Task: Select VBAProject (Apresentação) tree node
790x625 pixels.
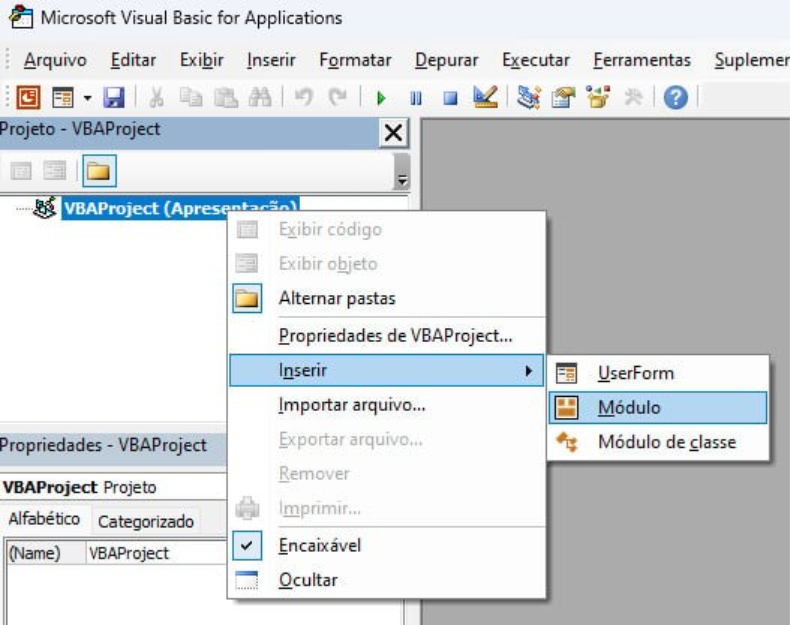Action: pos(180,208)
